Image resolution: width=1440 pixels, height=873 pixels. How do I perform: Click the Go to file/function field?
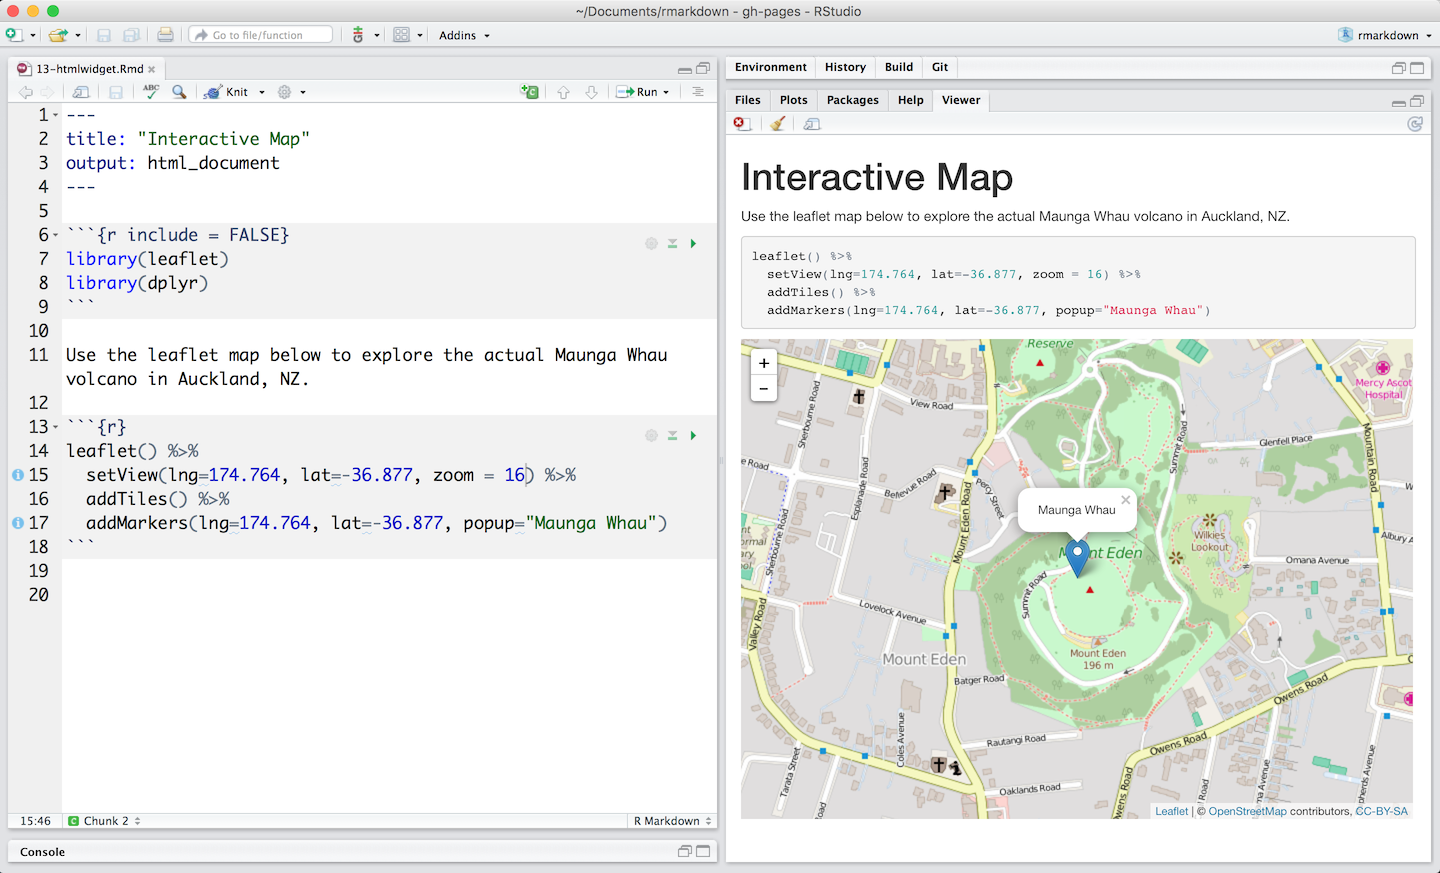click(262, 35)
